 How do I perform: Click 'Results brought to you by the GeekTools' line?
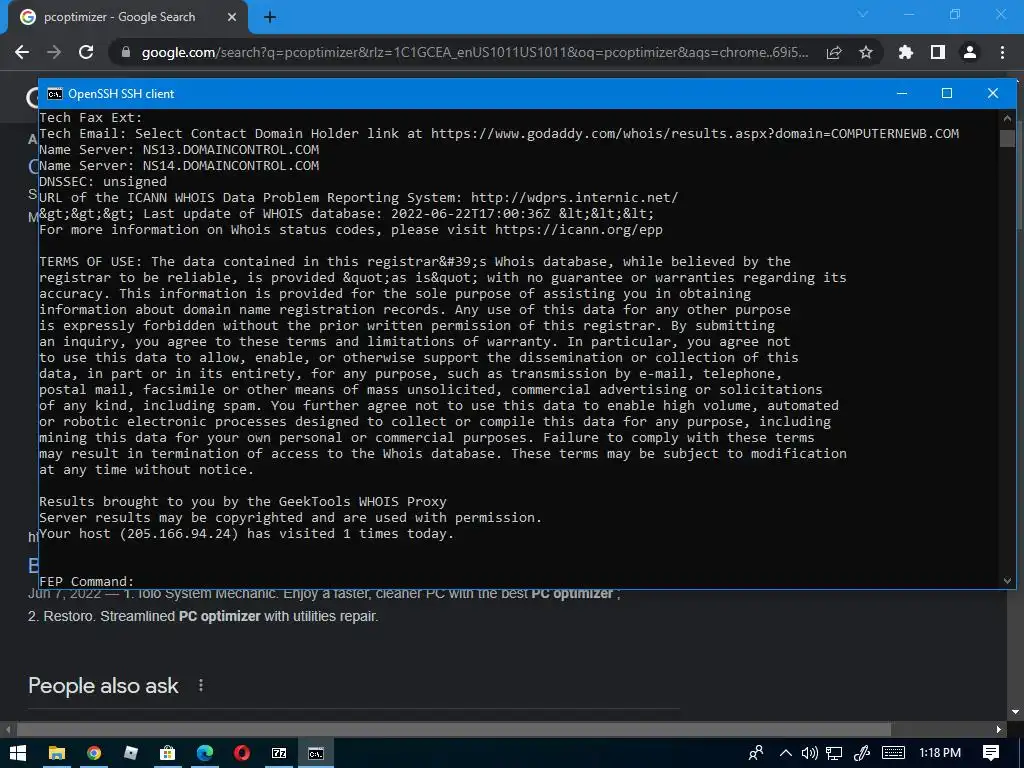pos(243,502)
